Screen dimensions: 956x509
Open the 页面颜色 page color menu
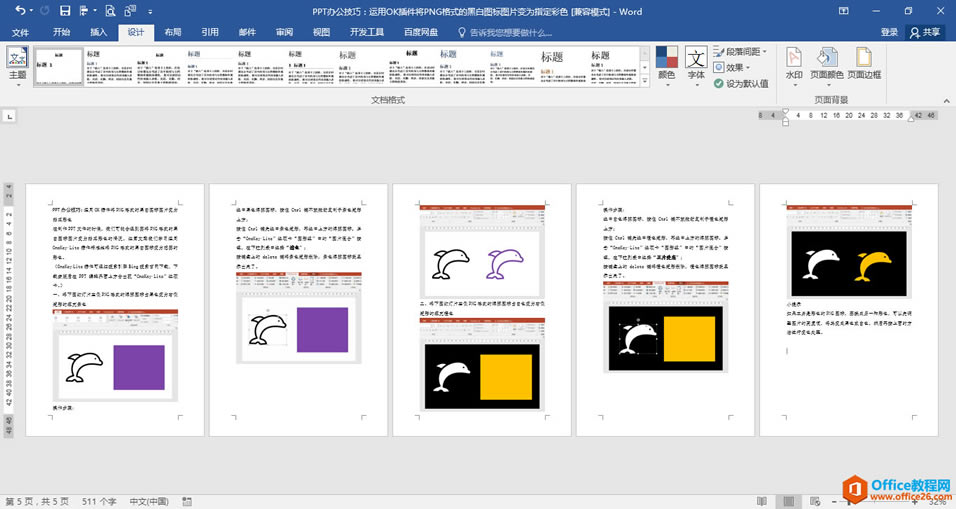click(827, 66)
